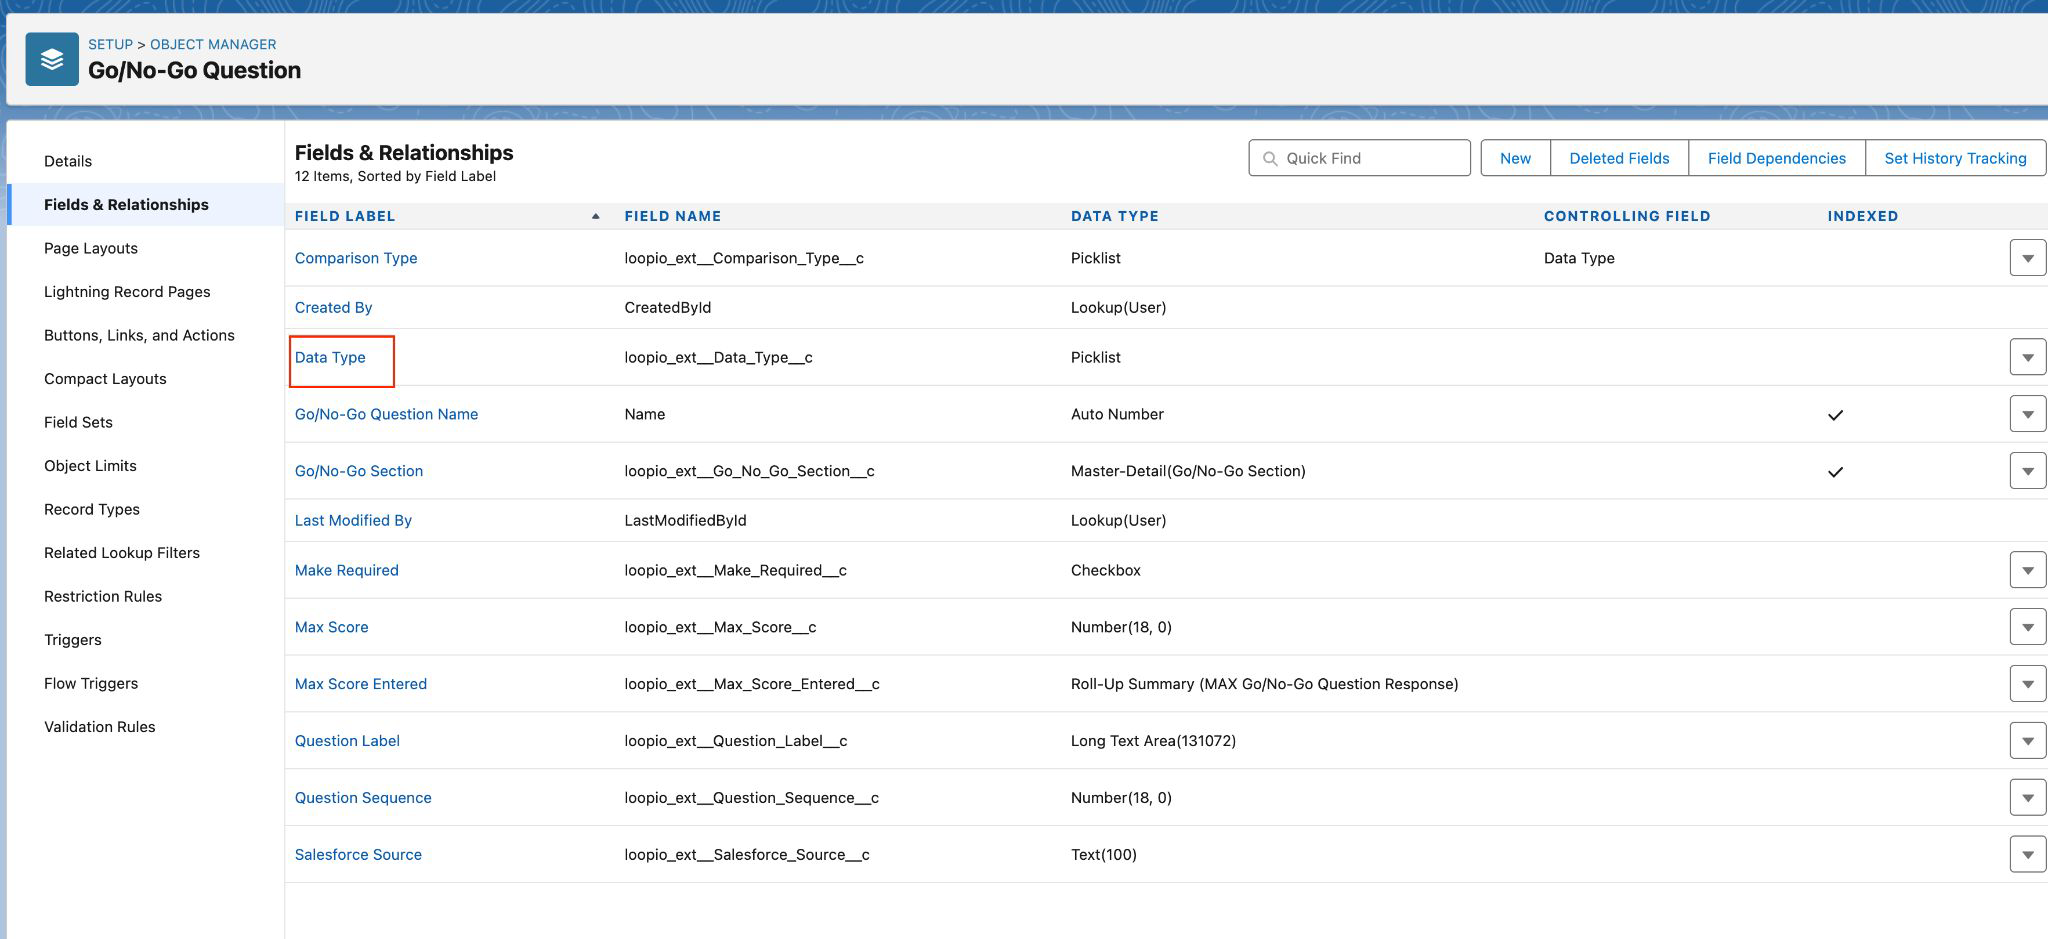The height and width of the screenshot is (939, 2048).
Task: Click the Checkbox data type cell
Action: point(1106,570)
